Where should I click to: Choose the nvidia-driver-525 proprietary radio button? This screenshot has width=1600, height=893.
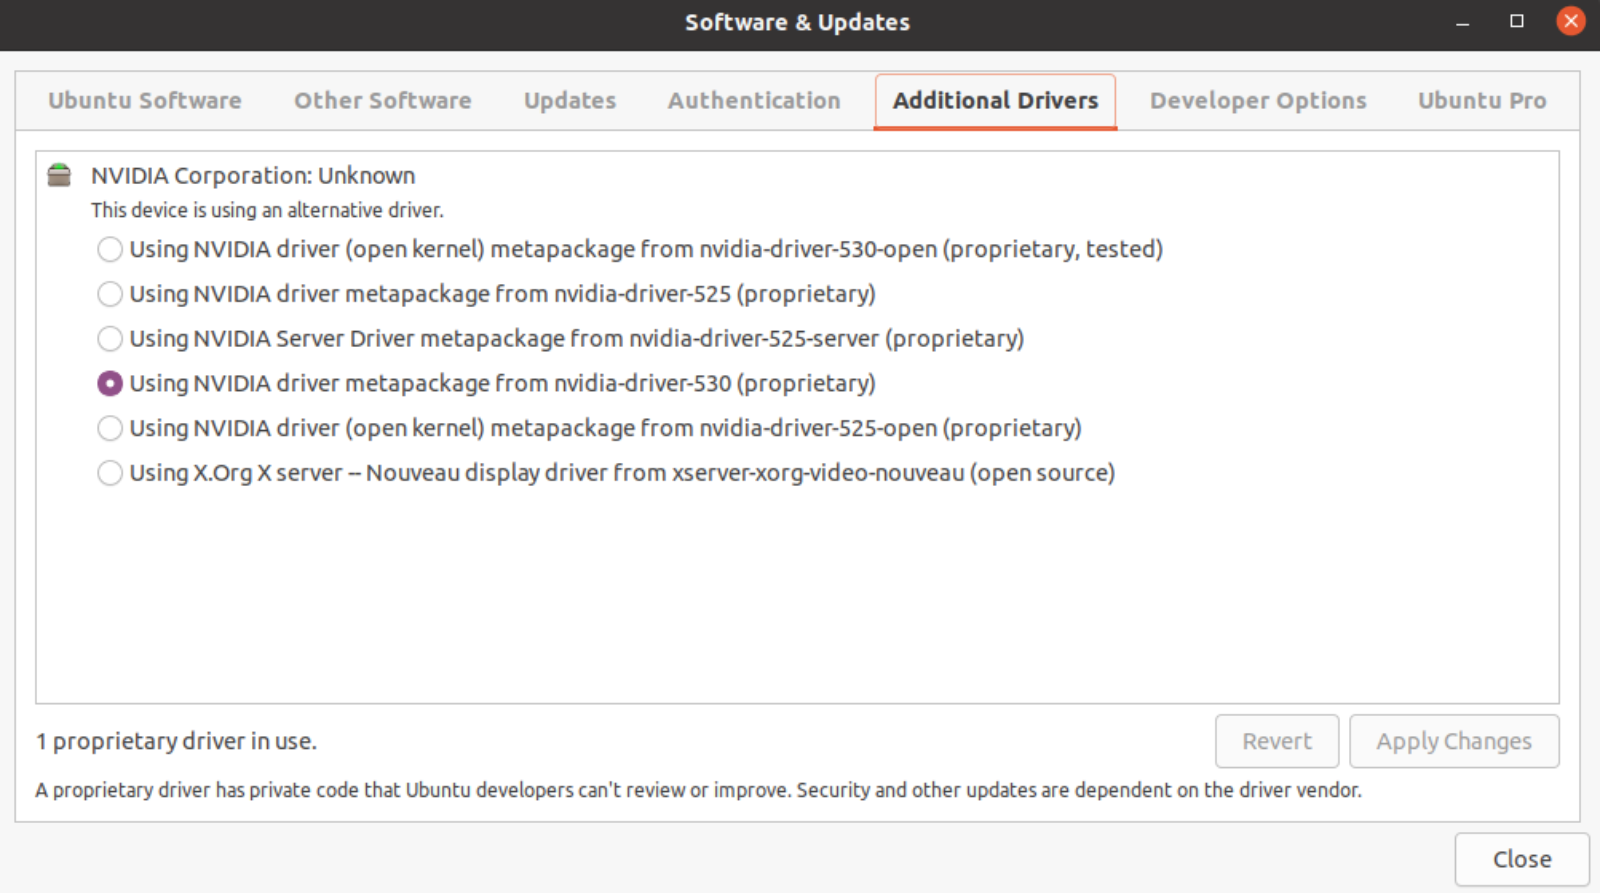(x=110, y=294)
